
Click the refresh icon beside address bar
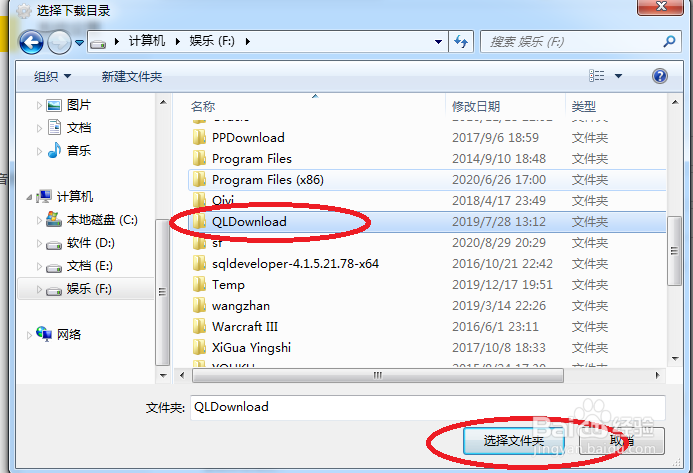click(x=461, y=42)
